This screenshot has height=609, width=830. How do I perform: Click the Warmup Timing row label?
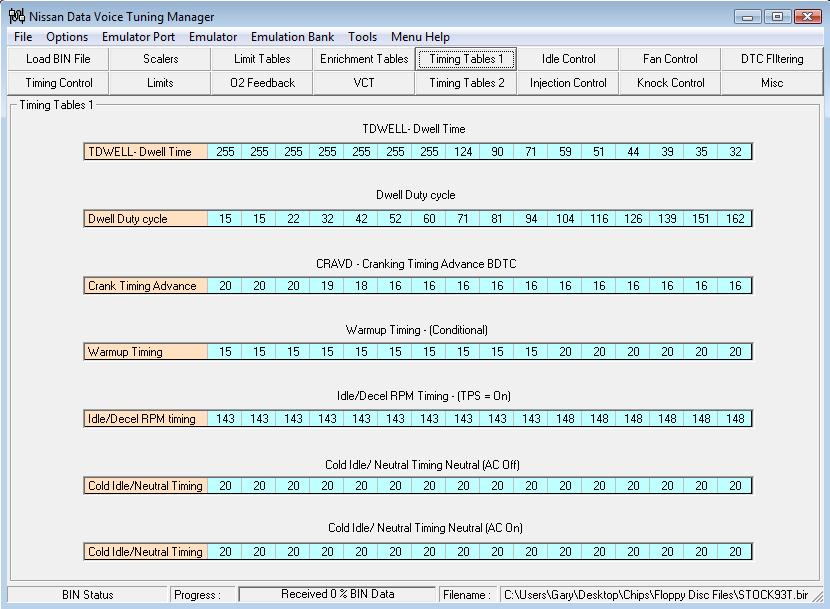[146, 352]
